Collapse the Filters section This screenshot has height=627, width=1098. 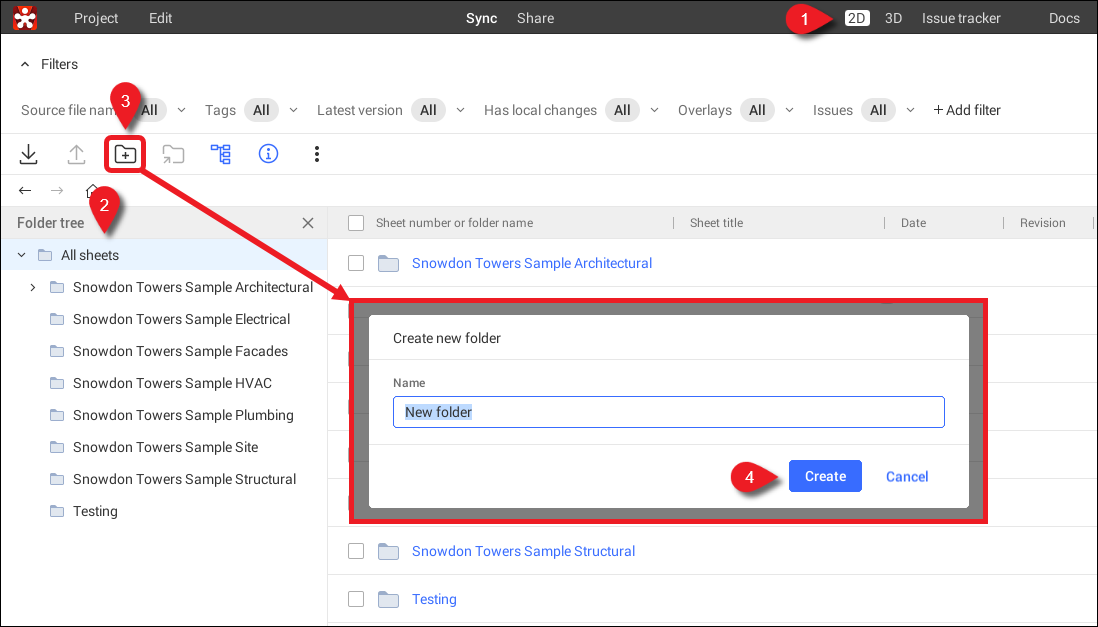pyautogui.click(x=25, y=64)
